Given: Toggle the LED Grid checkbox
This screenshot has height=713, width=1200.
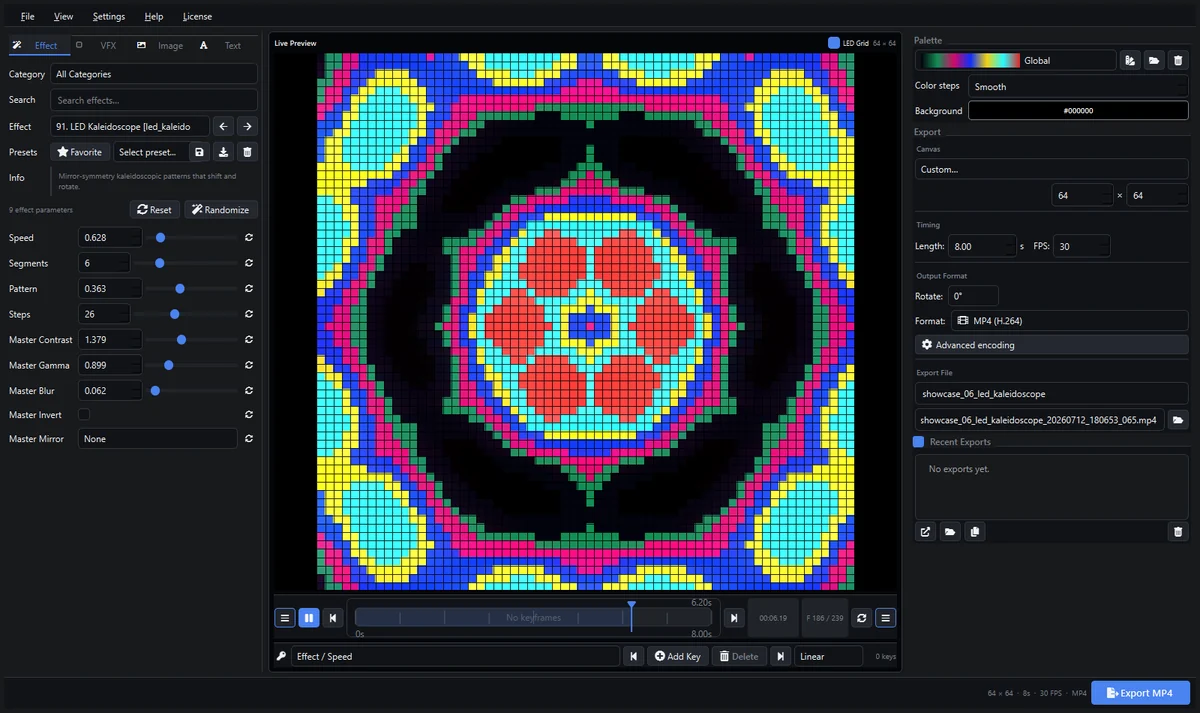Looking at the screenshot, I should tap(834, 43).
